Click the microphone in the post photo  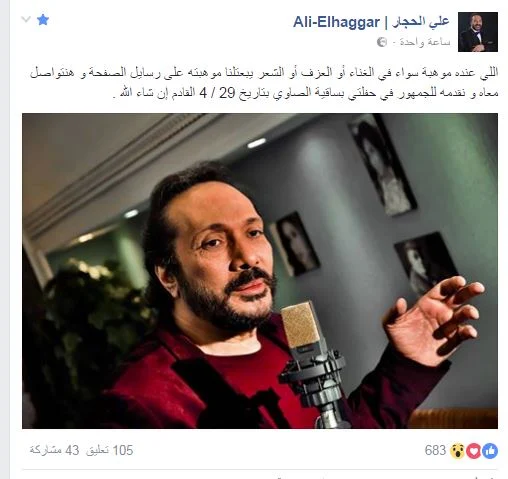311,360
